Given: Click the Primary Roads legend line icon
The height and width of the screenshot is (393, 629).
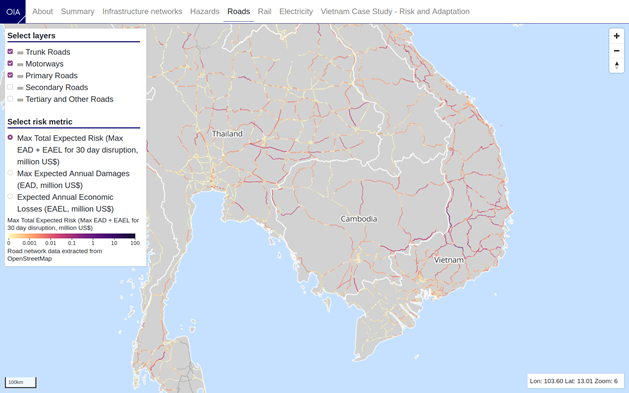Looking at the screenshot, I should [20, 76].
